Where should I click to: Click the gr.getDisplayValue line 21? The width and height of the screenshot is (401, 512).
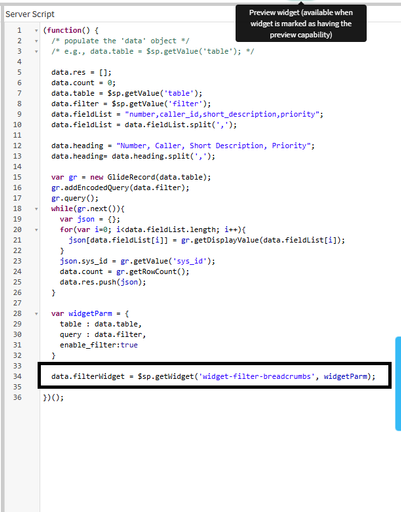pos(207,240)
